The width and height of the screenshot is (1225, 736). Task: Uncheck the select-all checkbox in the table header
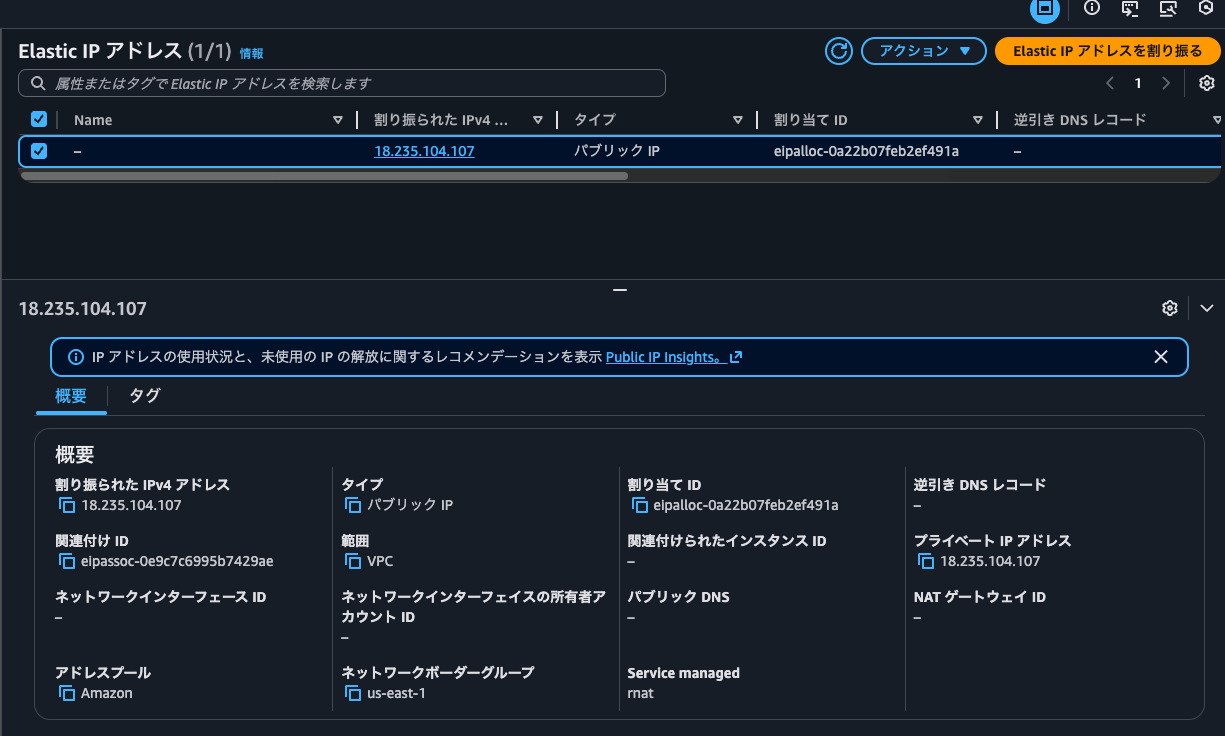pos(38,119)
